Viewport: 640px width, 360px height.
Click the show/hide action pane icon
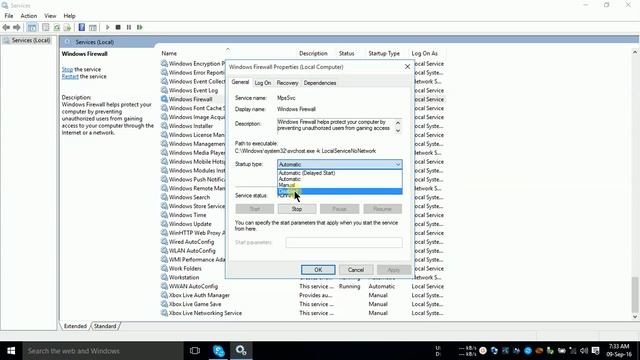coord(93,27)
